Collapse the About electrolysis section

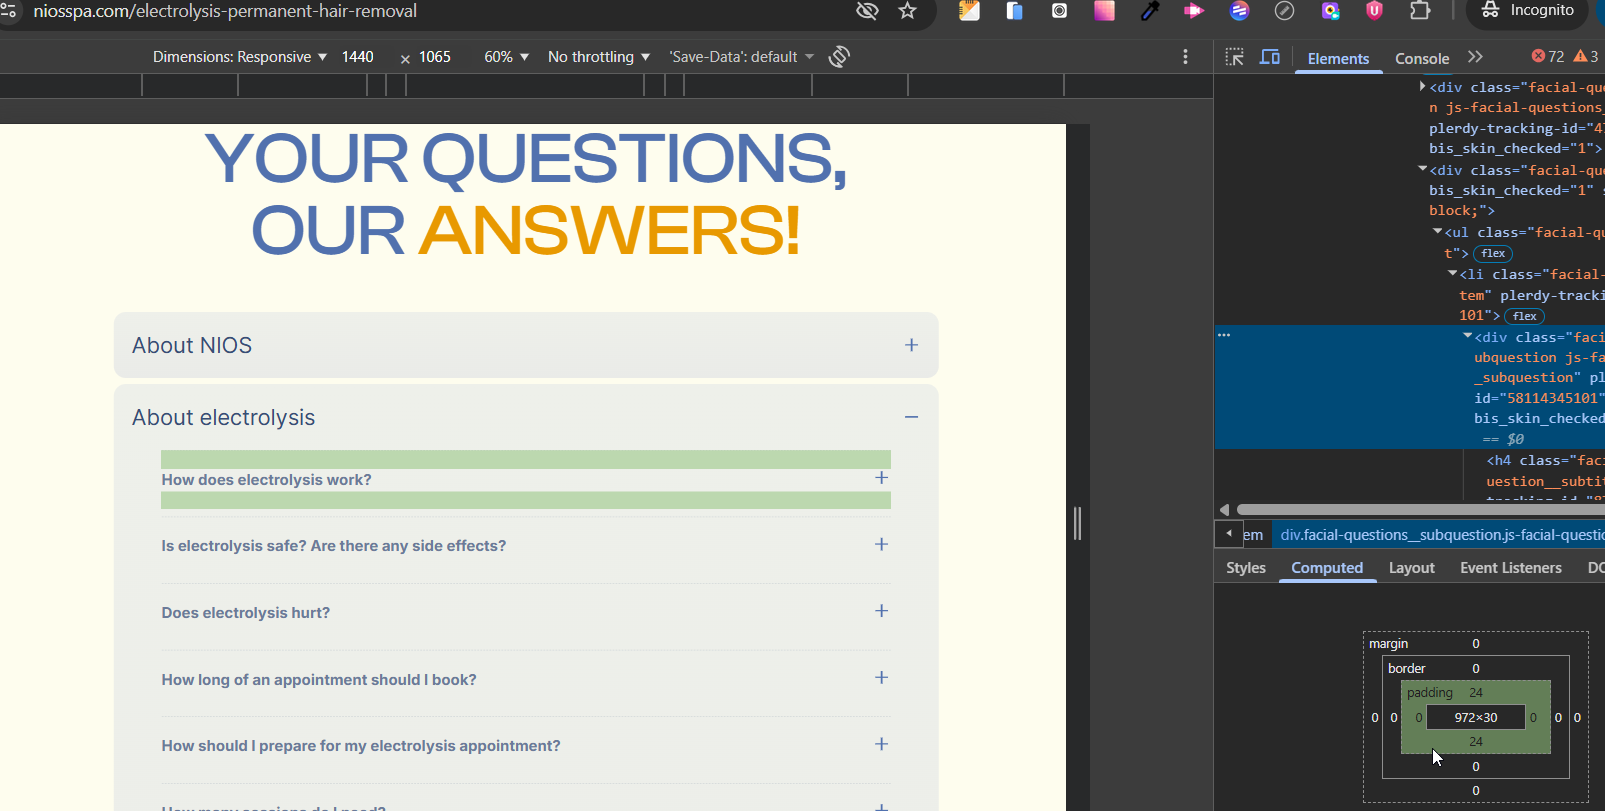[911, 417]
